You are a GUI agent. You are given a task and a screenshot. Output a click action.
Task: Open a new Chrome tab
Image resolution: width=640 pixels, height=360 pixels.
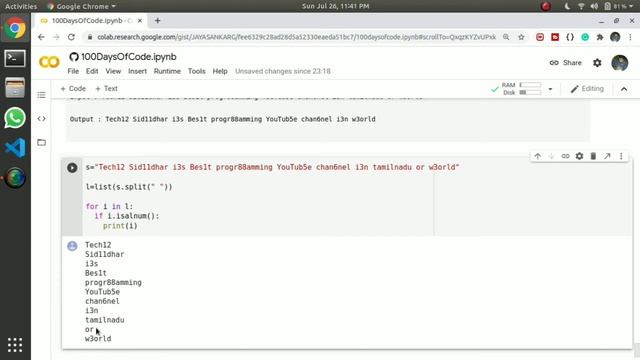158,20
